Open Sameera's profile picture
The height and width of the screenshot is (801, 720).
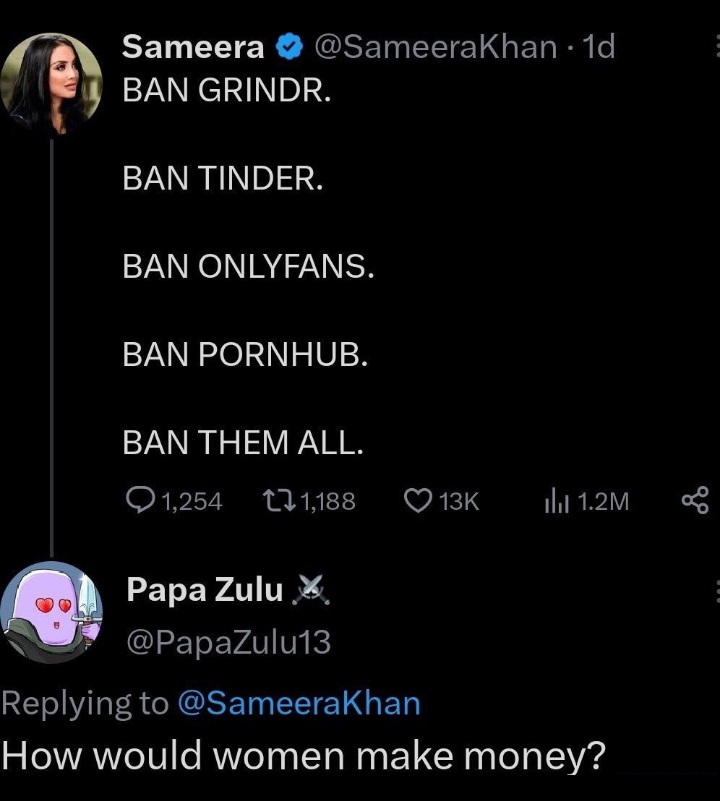[x=50, y=84]
